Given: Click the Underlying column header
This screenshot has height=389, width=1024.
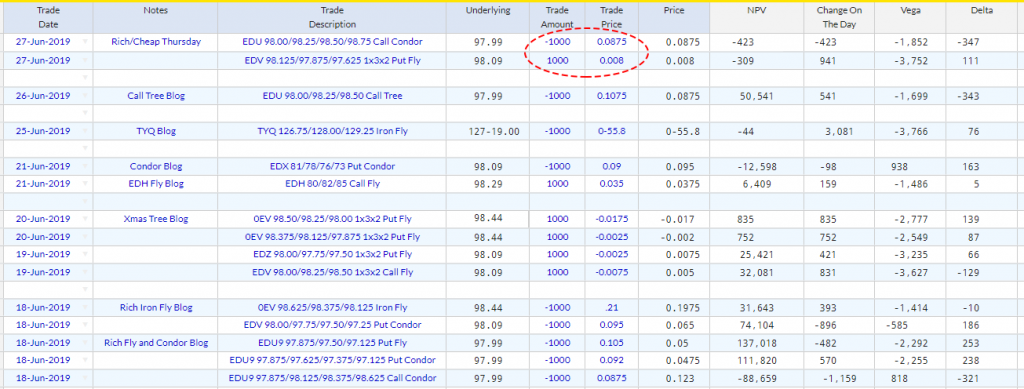Looking at the screenshot, I should (x=488, y=18).
